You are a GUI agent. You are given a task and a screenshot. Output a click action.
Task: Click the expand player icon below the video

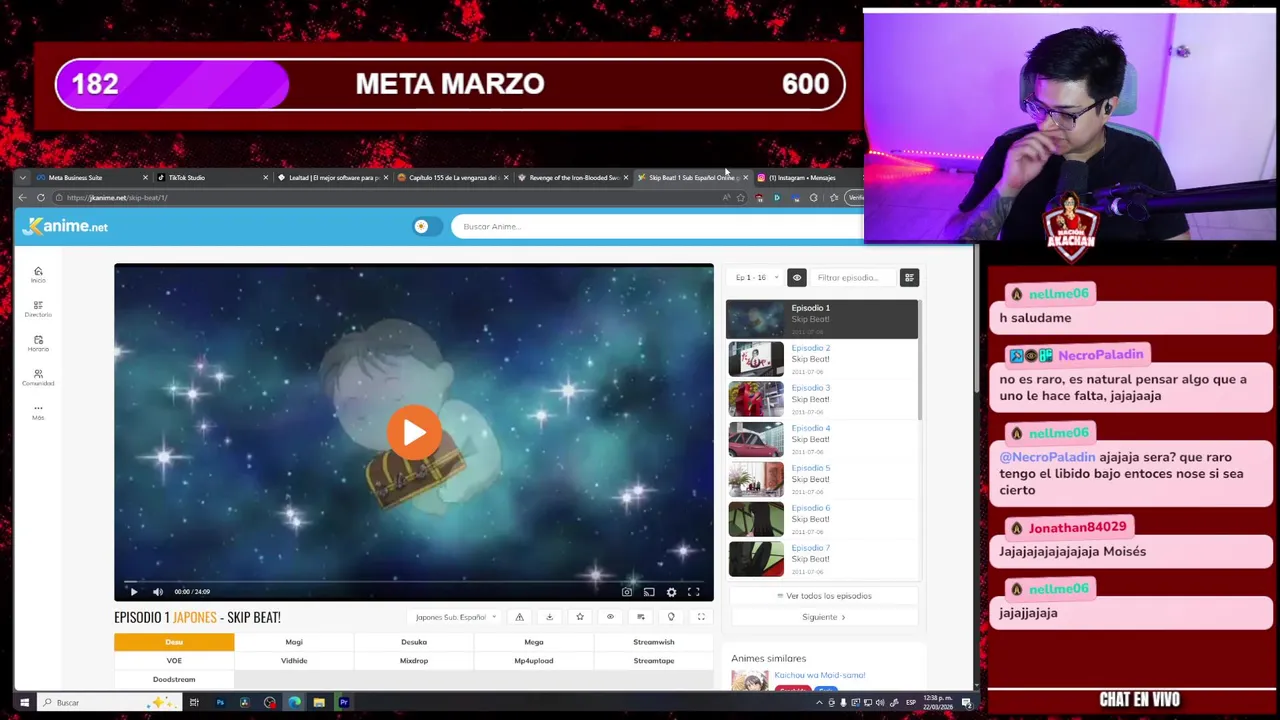point(701,617)
